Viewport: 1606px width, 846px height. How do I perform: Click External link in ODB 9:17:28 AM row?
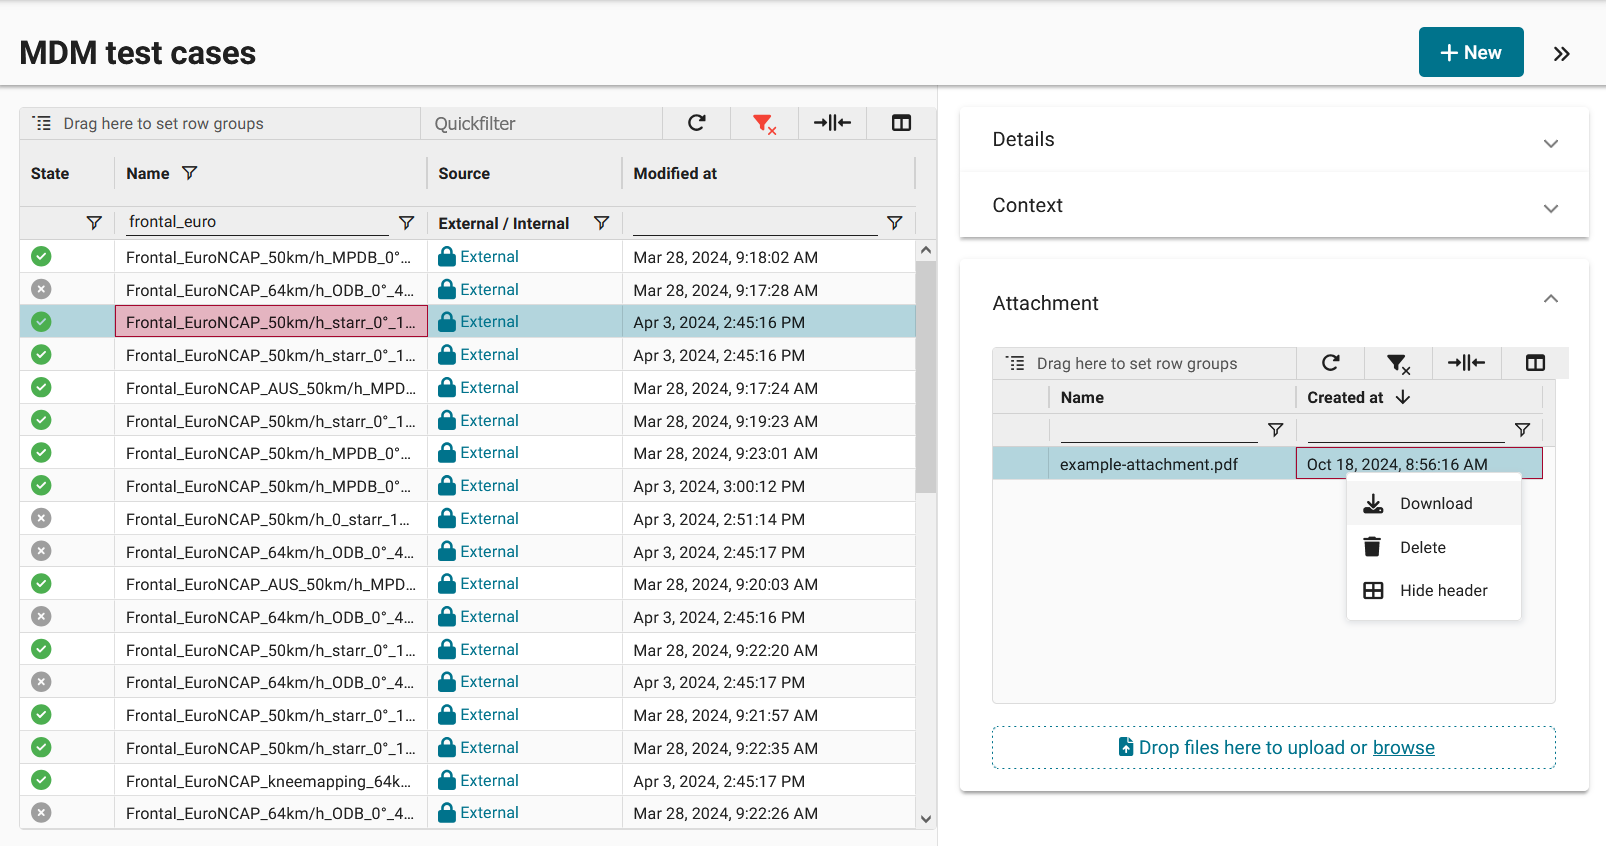point(489,290)
